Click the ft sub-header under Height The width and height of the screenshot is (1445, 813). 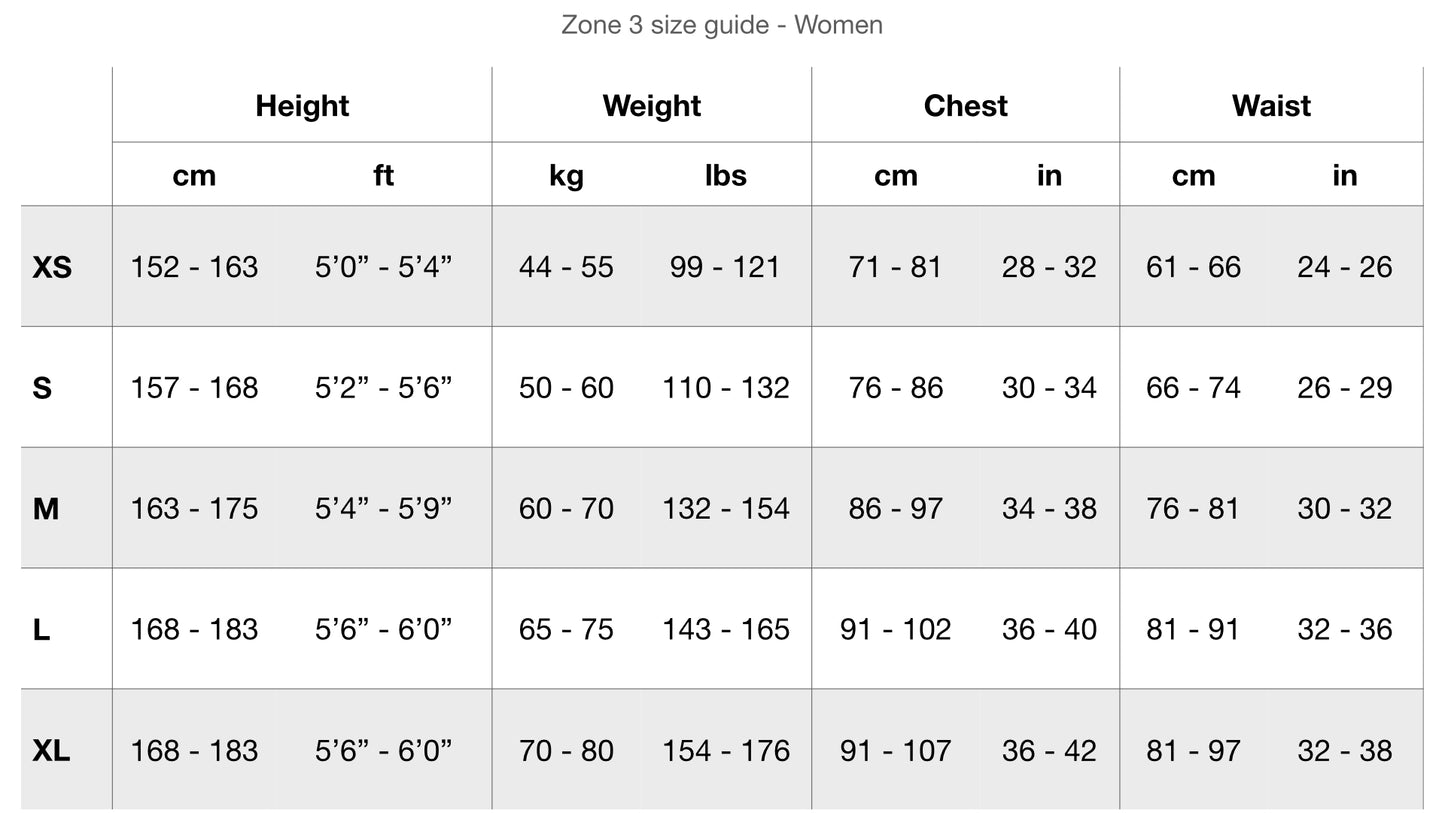(384, 175)
